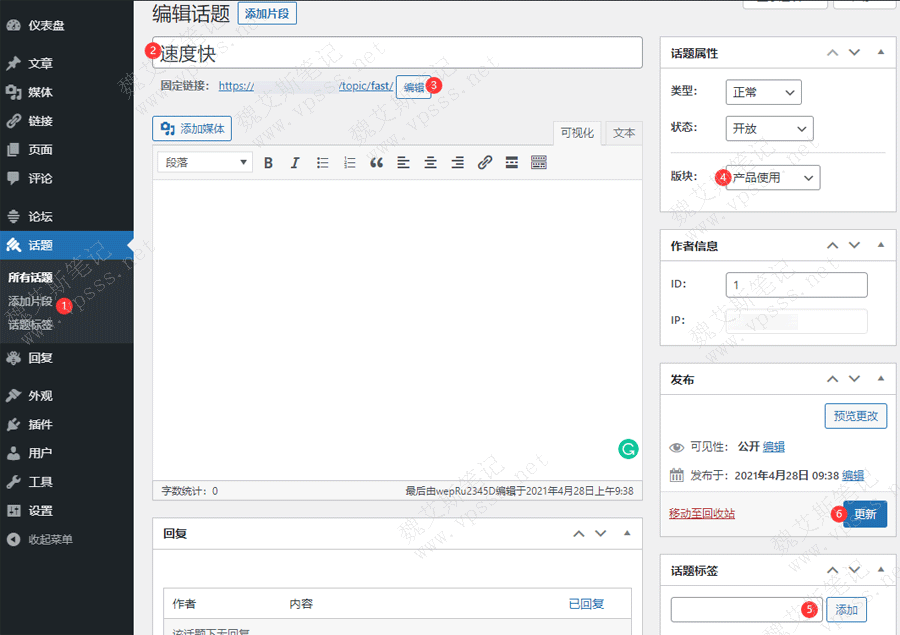The height and width of the screenshot is (635, 900).
Task: Move 话题标签 panel up
Action: [832, 570]
